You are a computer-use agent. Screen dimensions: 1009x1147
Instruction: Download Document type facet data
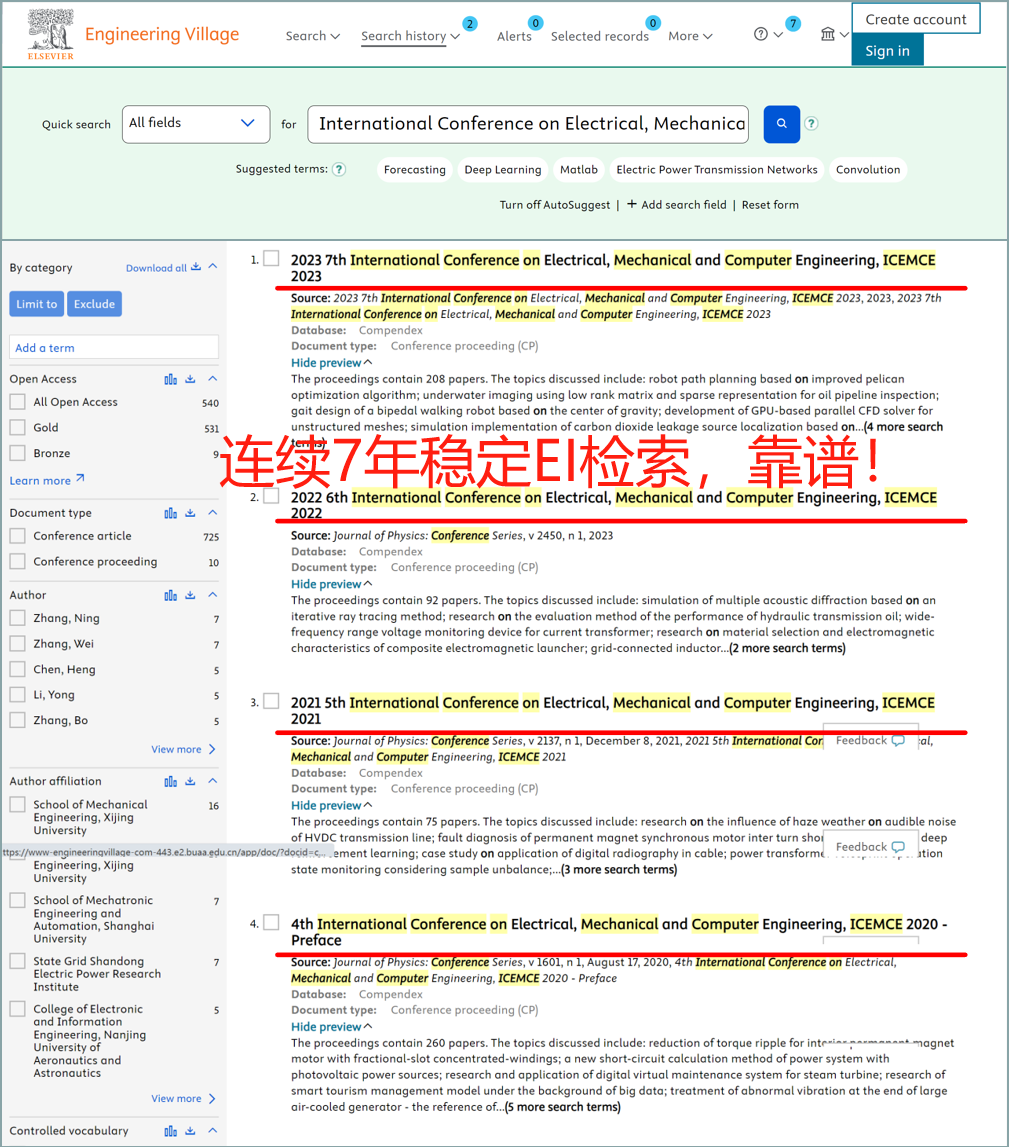[x=190, y=513]
